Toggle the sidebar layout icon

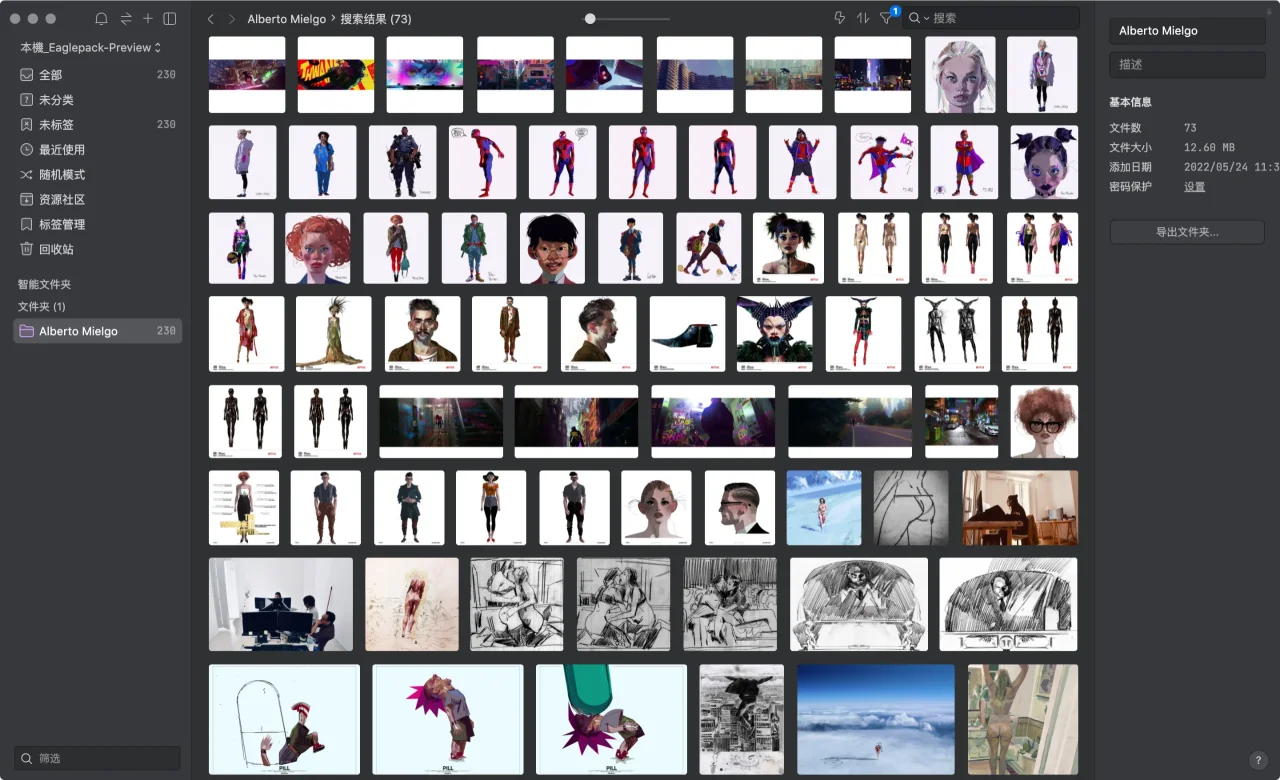[x=170, y=19]
